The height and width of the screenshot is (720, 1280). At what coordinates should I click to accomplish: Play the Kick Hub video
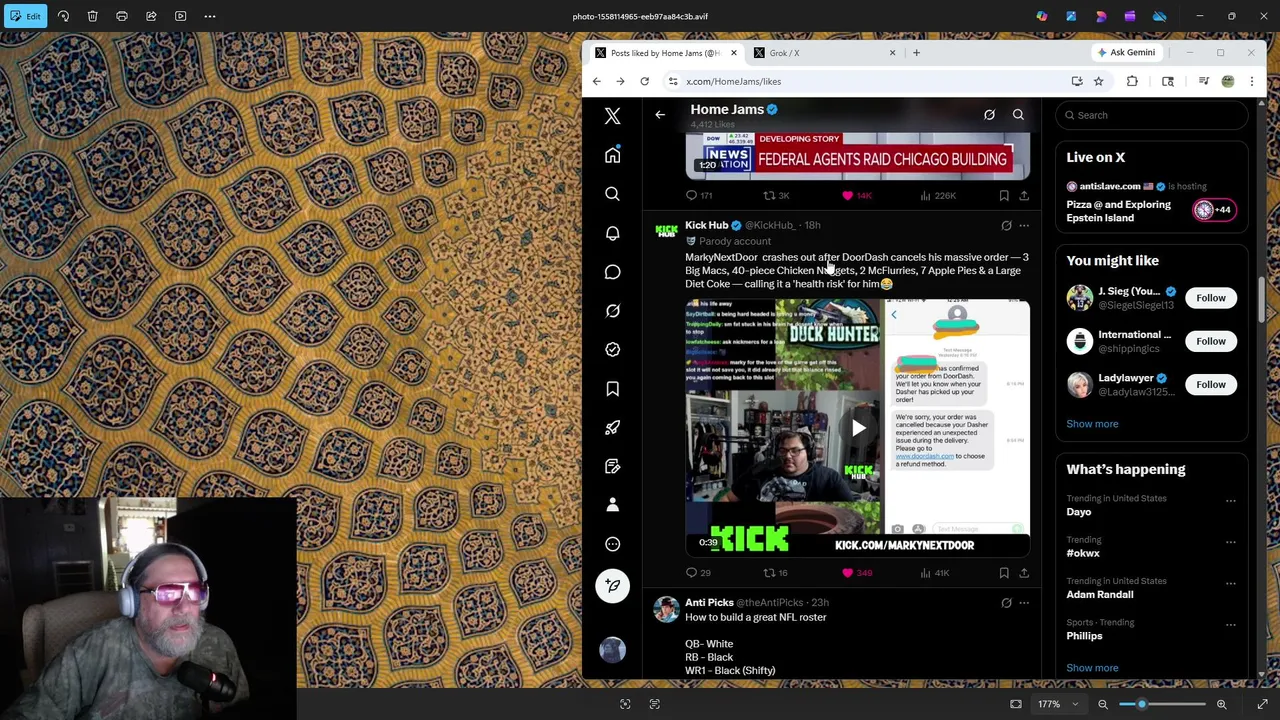(x=858, y=428)
